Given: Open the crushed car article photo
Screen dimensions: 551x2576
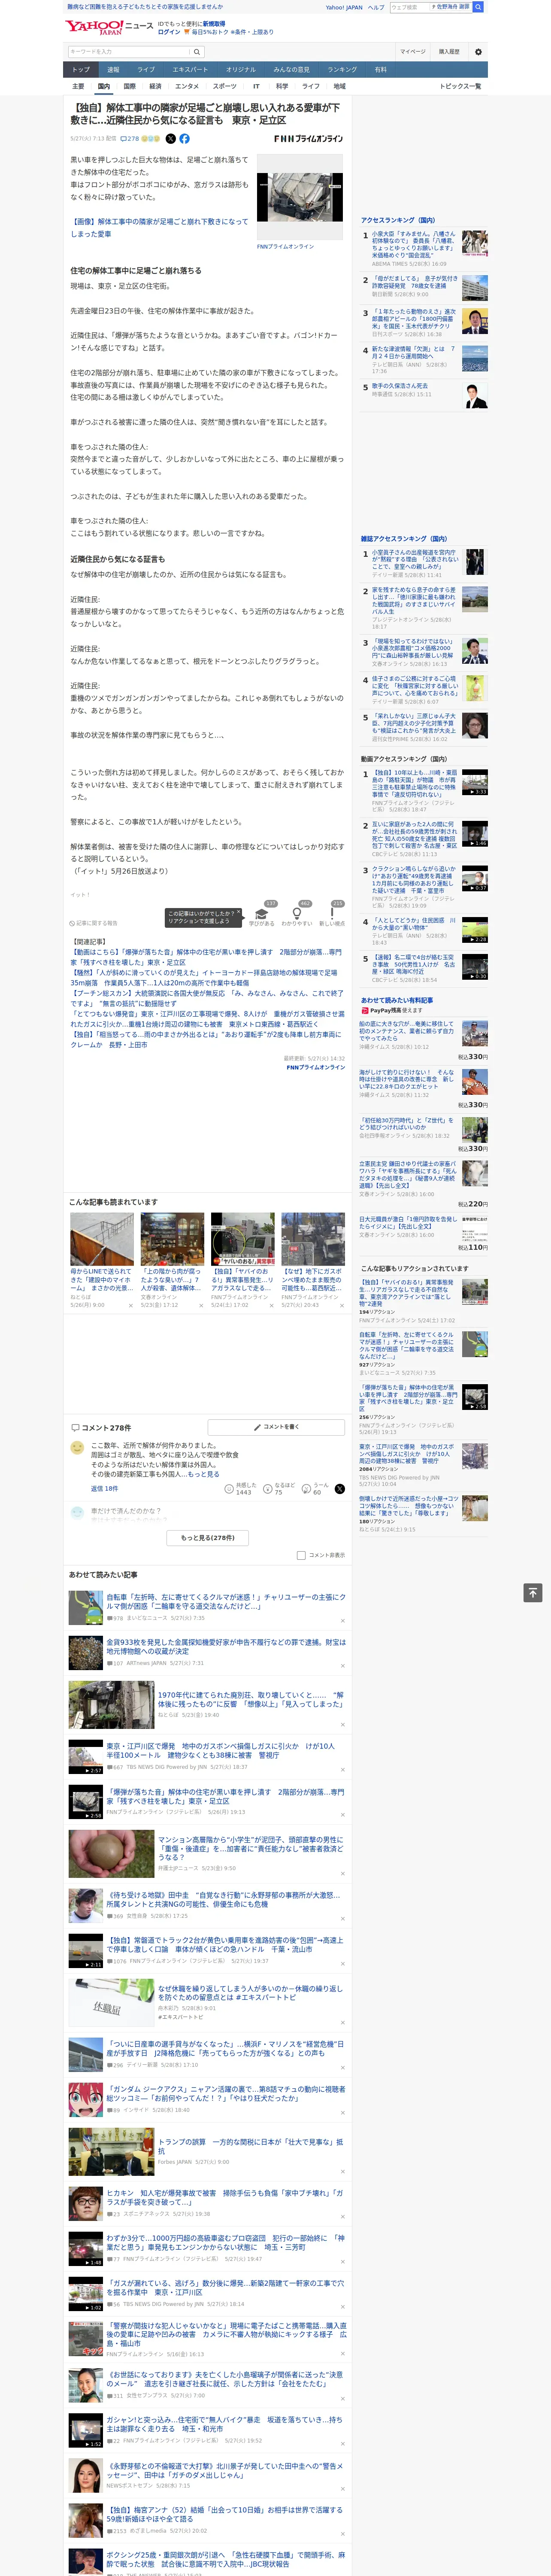Looking at the screenshot, I should [x=300, y=197].
